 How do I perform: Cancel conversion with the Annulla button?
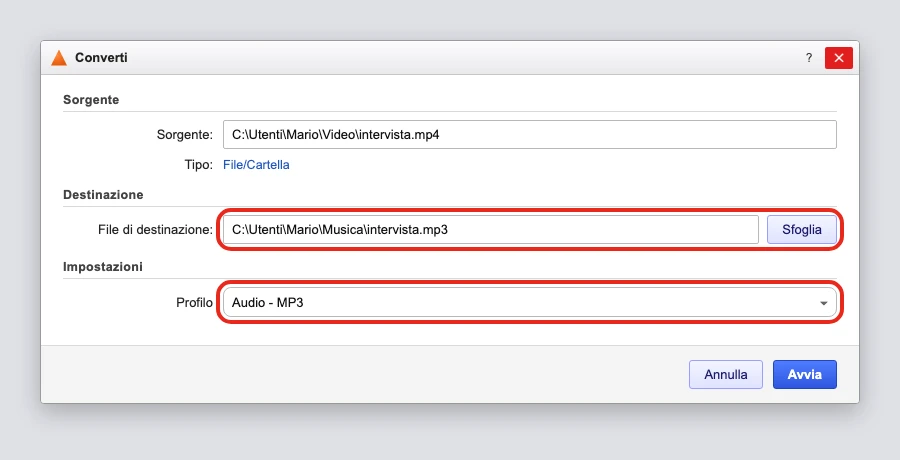(x=726, y=374)
